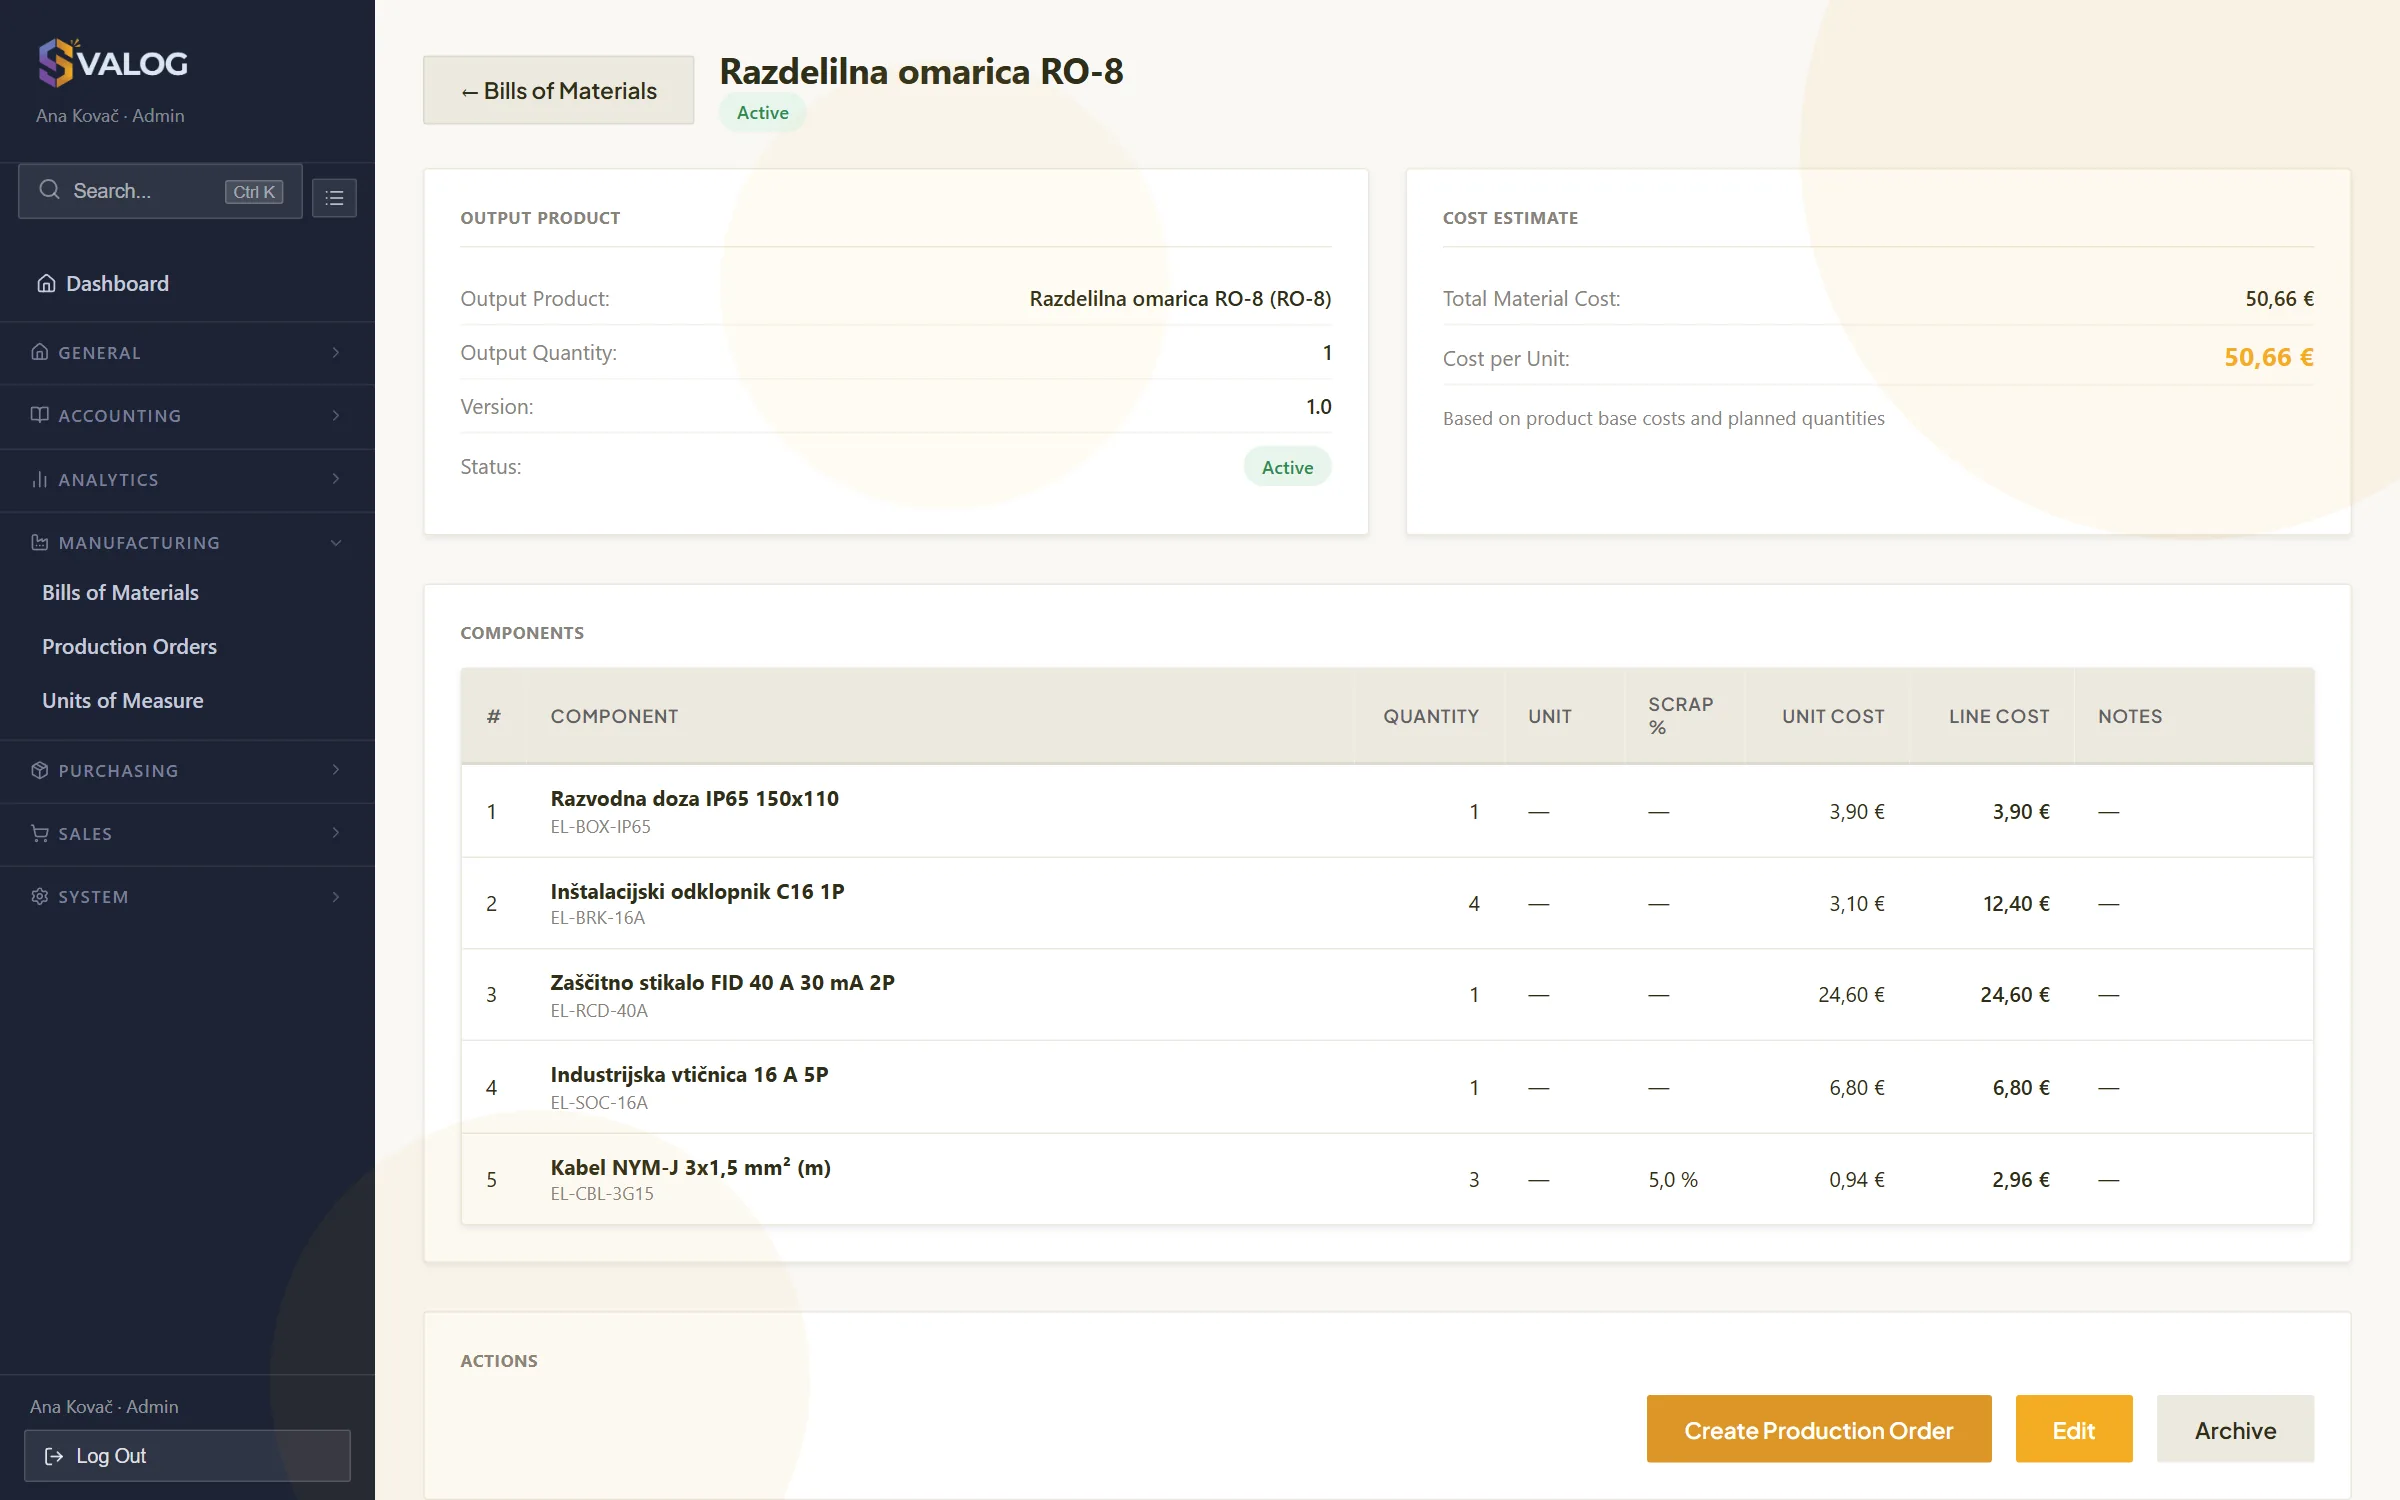Screen dimensions: 2400x1500
Task: Go back to Bills of Materials
Action: pos(559,90)
